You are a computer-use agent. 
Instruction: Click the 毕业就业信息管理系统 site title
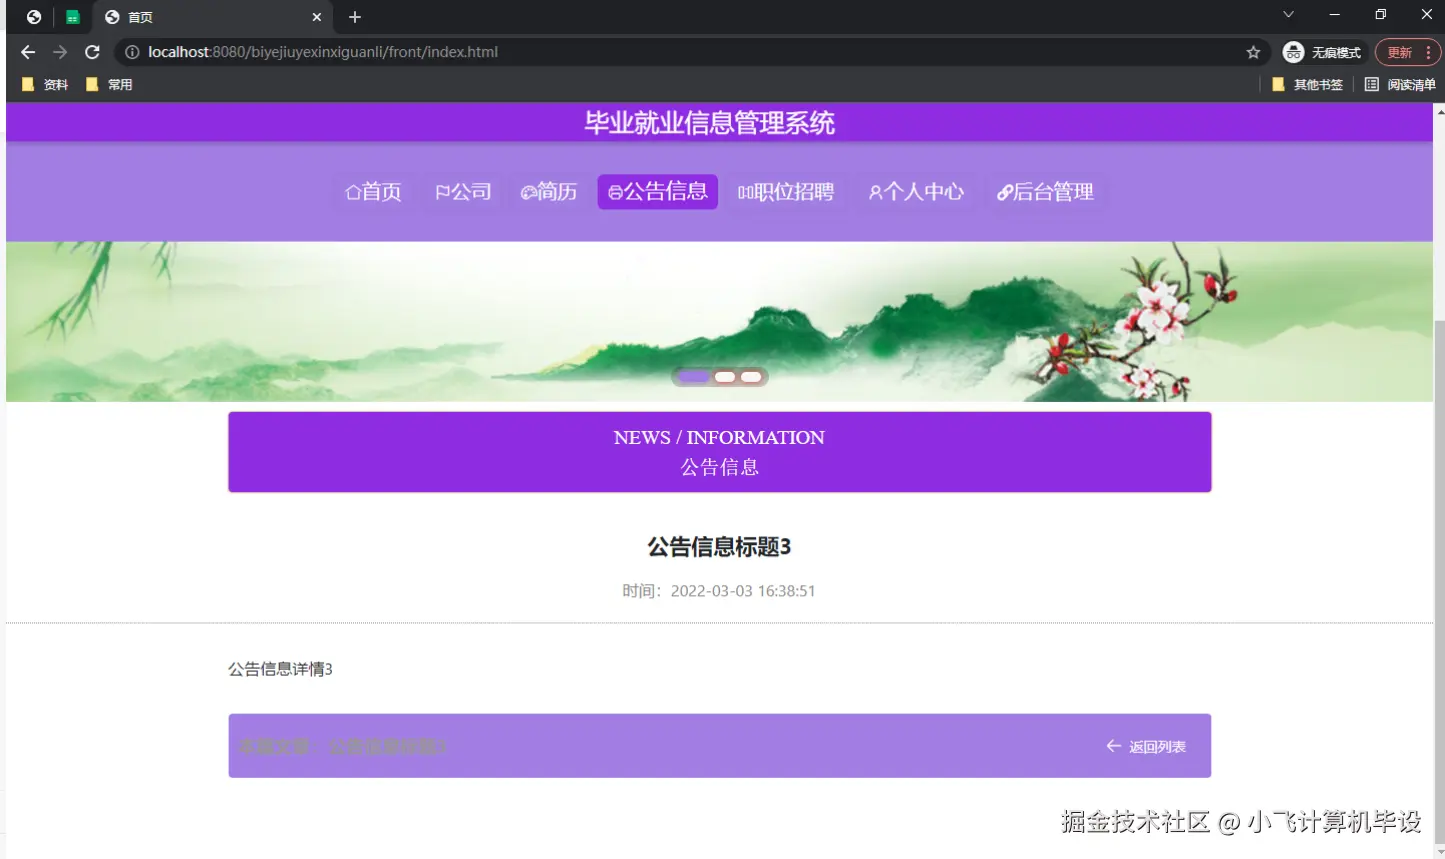click(710, 123)
